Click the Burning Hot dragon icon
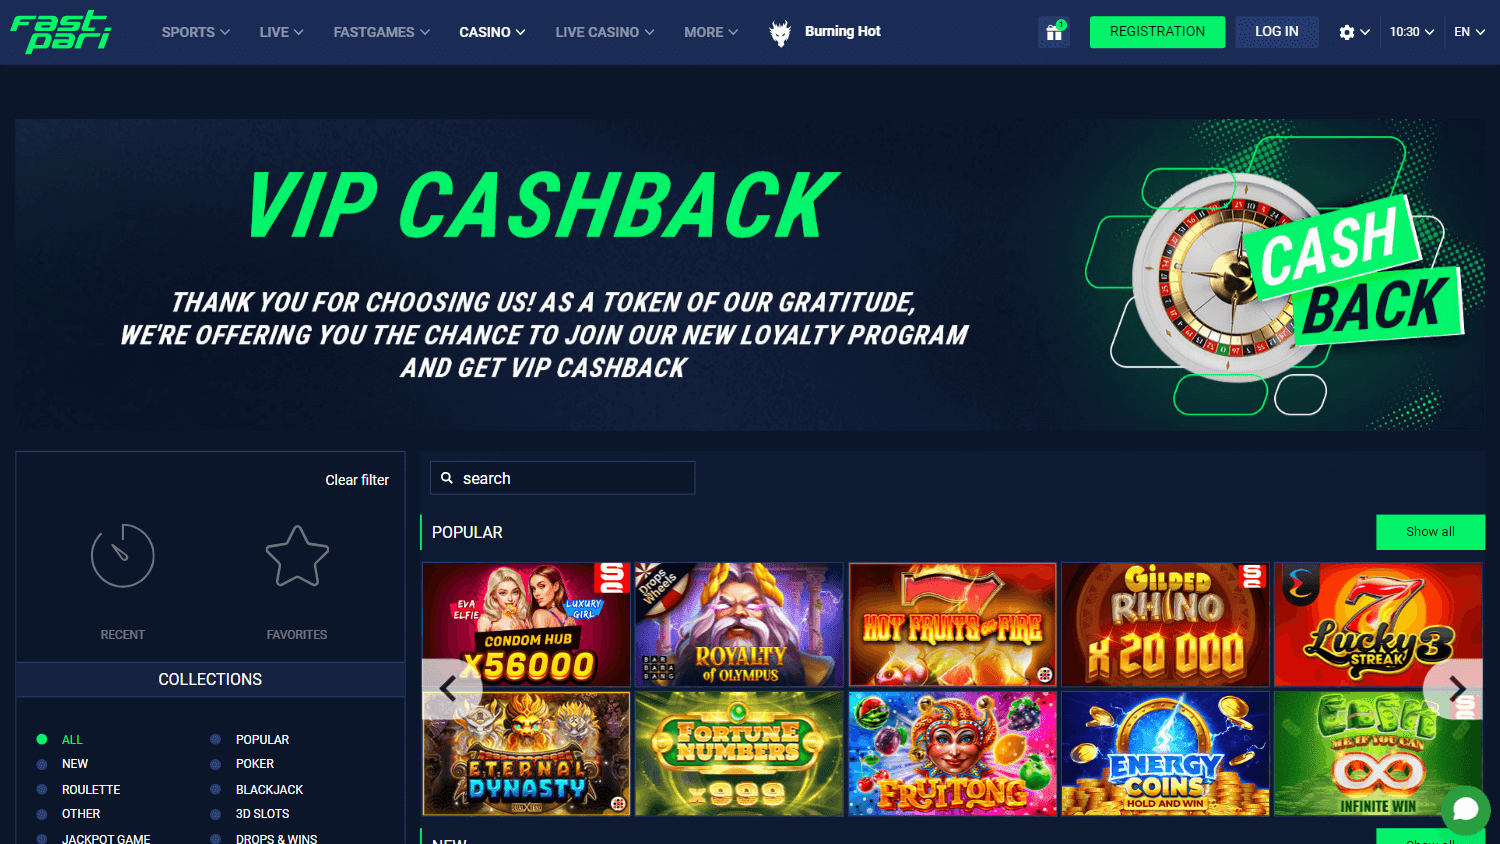The width and height of the screenshot is (1500, 844). pos(780,33)
